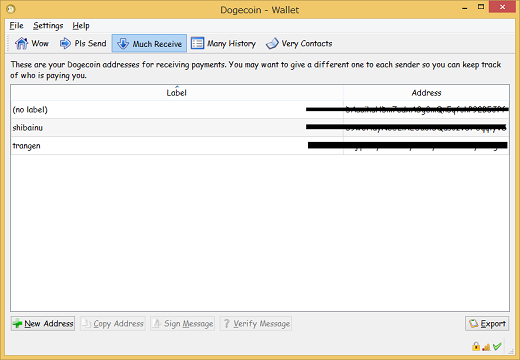Image resolution: width=520 pixels, height=360 pixels.
Task: Open the Settings menu
Action: [x=48, y=26]
